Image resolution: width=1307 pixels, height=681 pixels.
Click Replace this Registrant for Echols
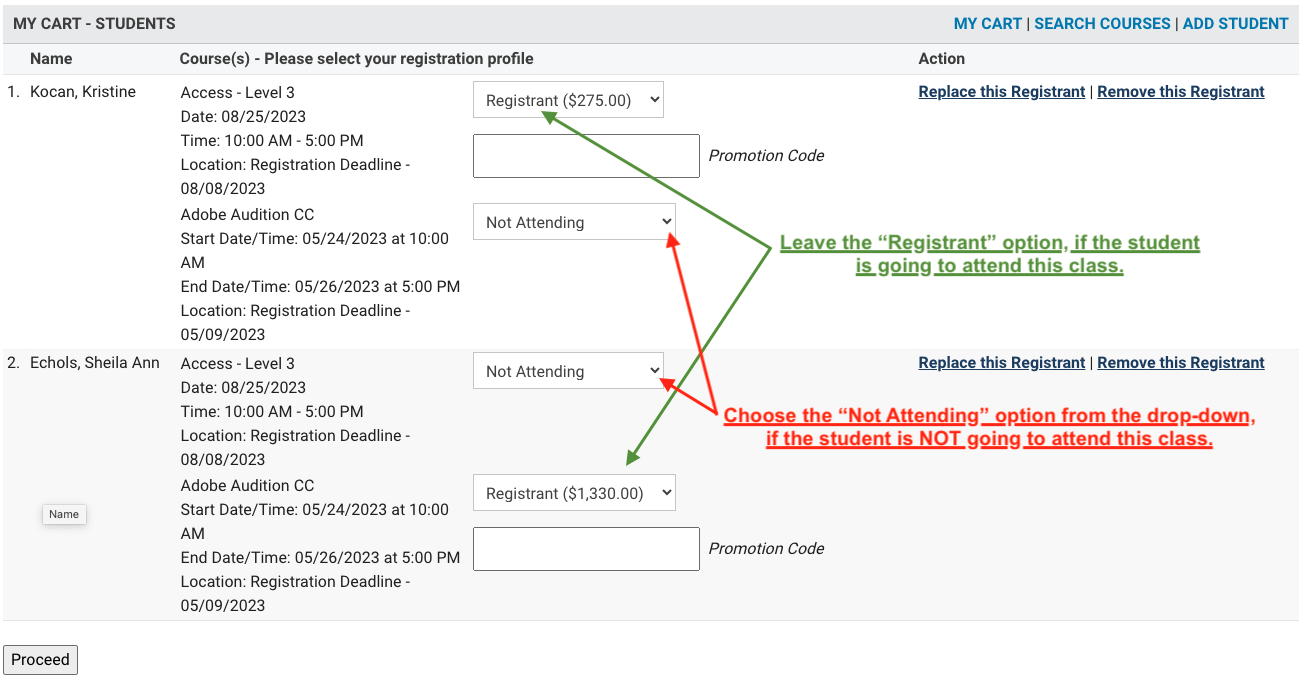click(x=1001, y=362)
